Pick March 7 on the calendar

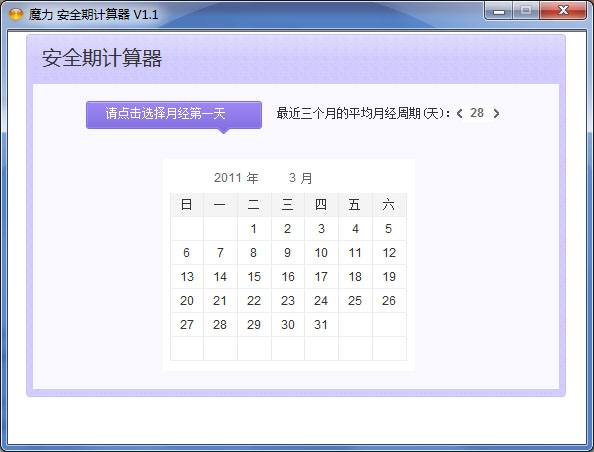tap(220, 253)
